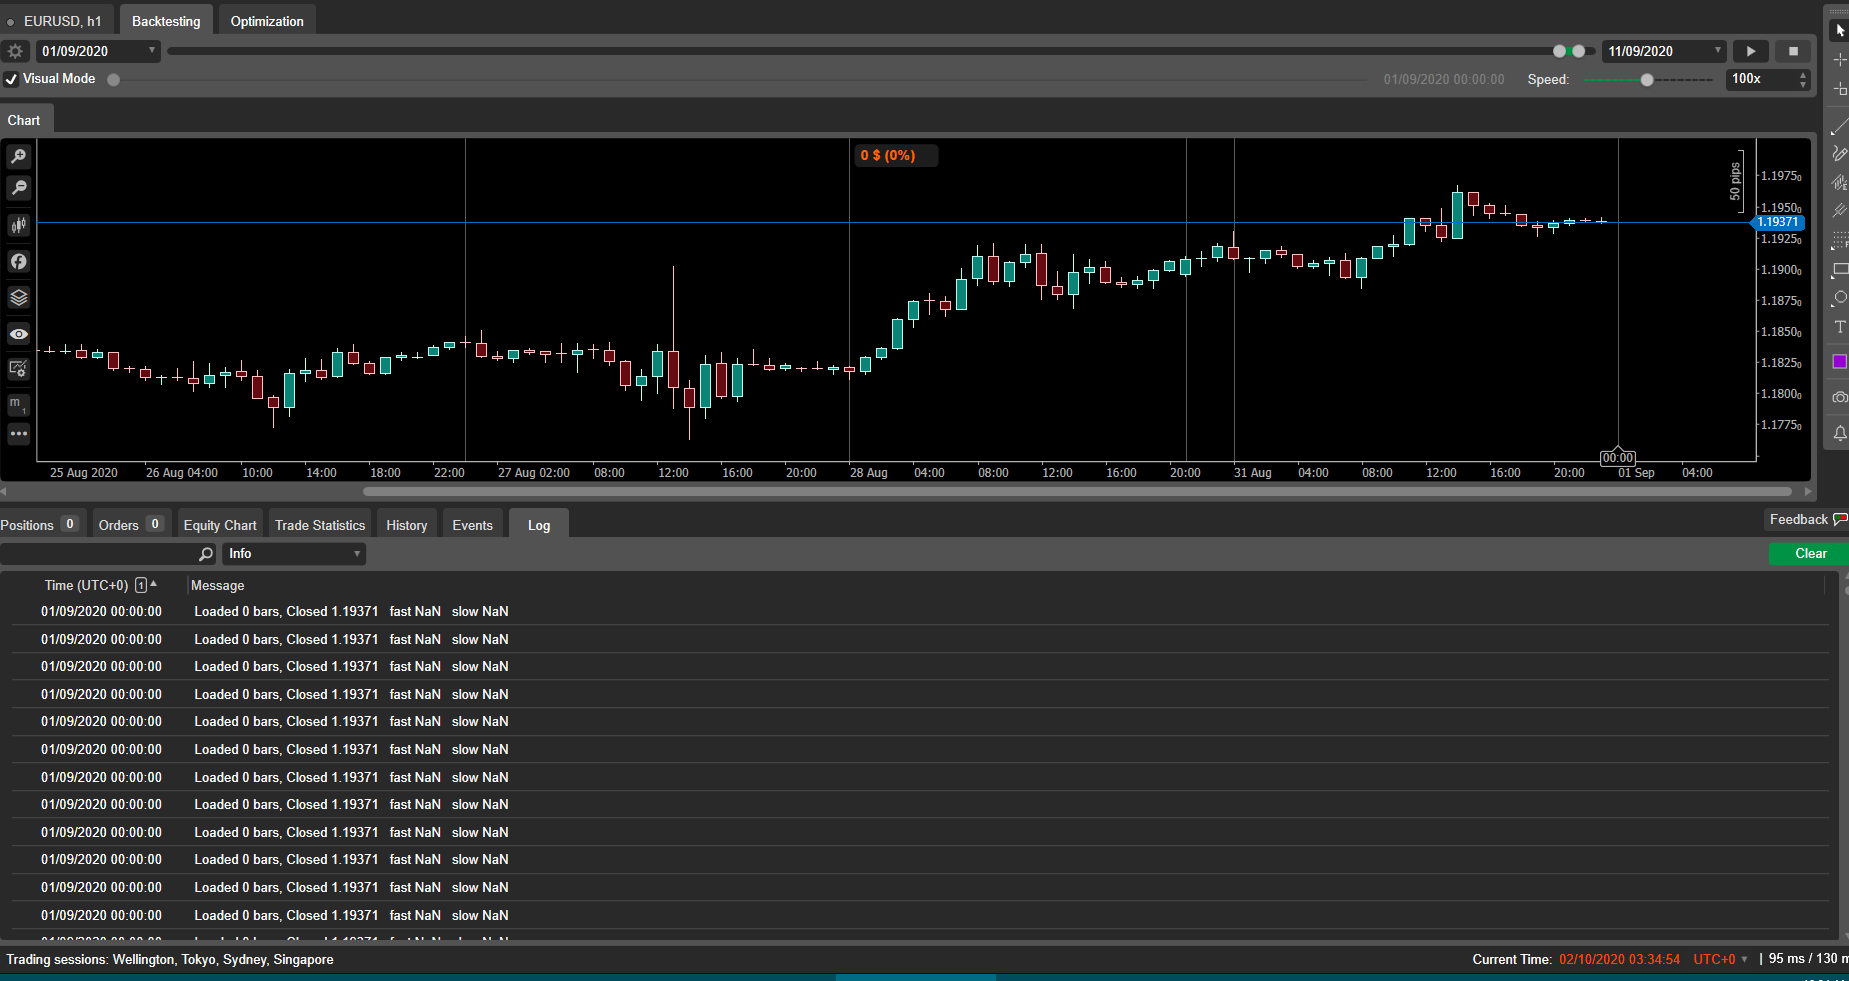
Task: Open chart settings icon with gear
Action: [18, 369]
